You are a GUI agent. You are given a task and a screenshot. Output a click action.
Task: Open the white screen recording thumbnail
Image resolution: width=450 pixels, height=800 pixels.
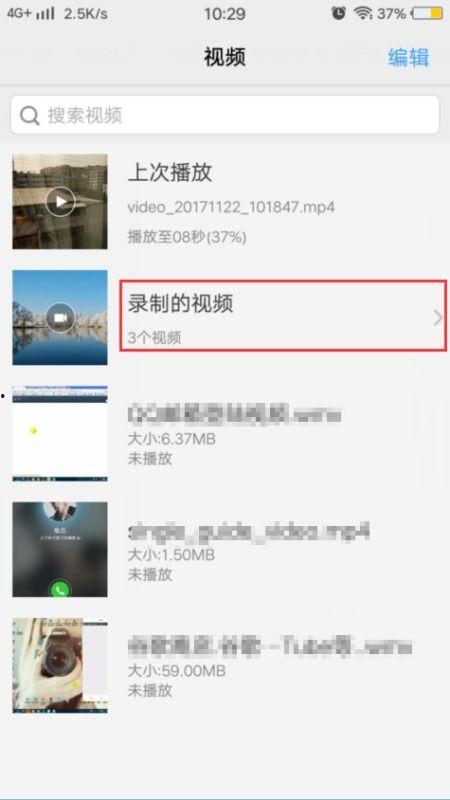(60, 433)
